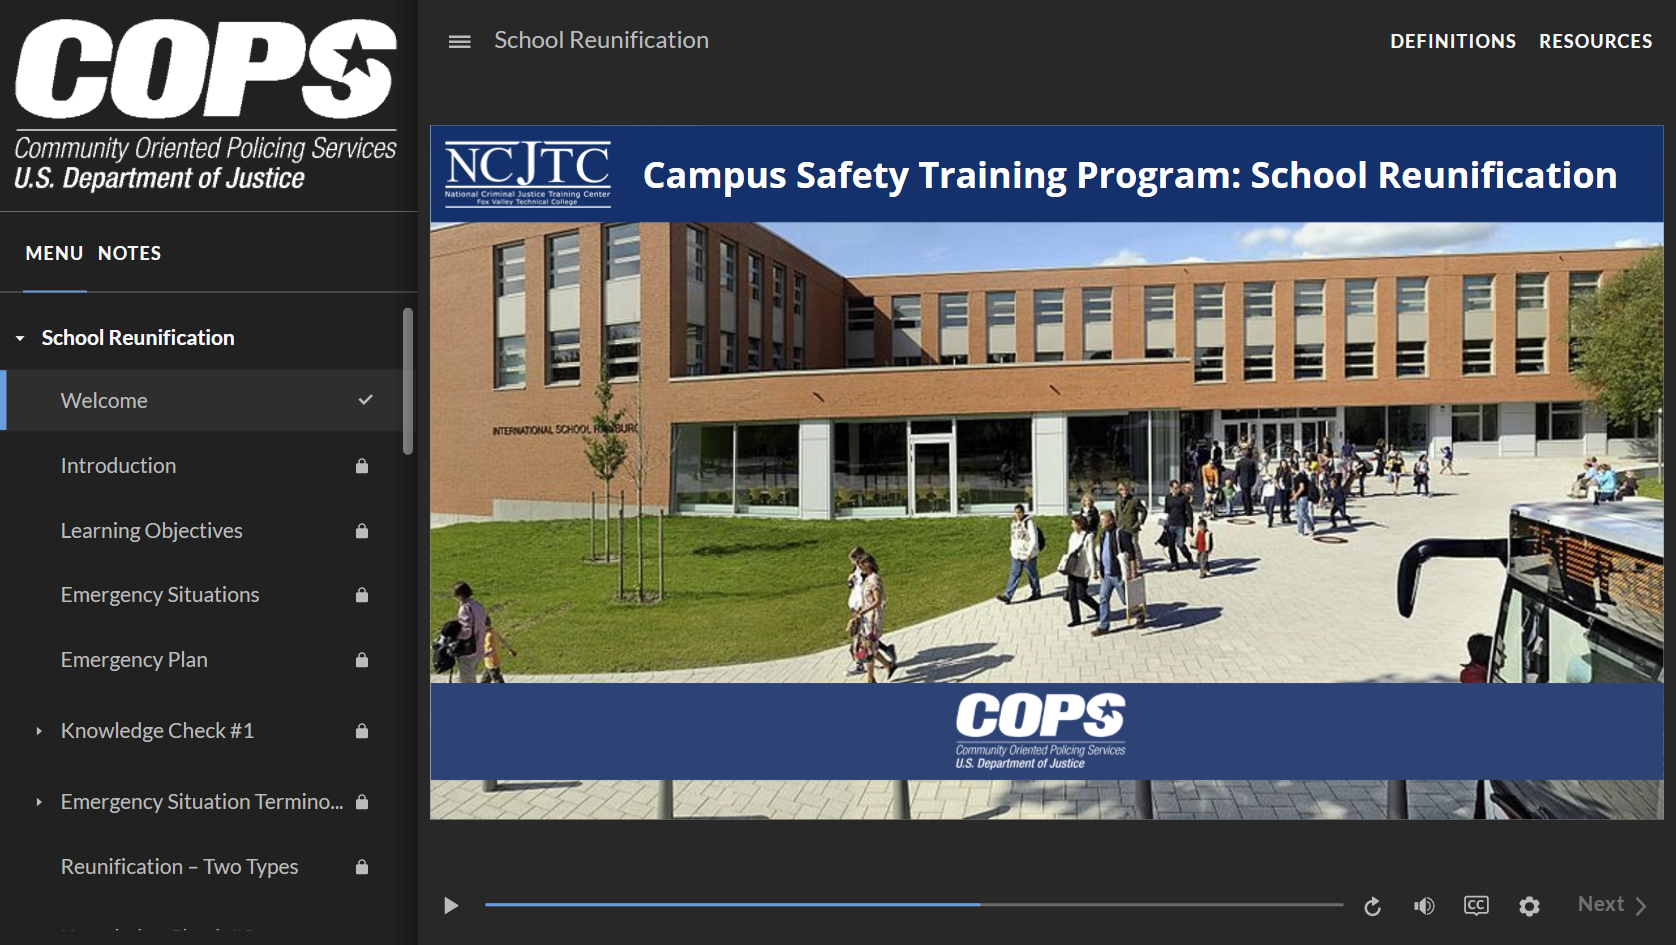This screenshot has height=945, width=1676.
Task: Switch to the MENU tab
Action: 54,253
